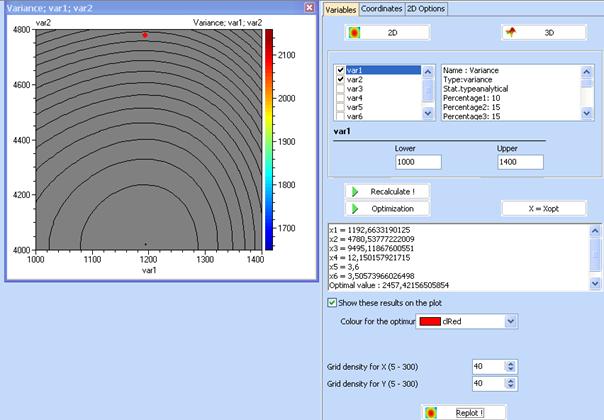Image resolution: width=604 pixels, height=420 pixels.
Task: Click the 3D surface plot icon
Action: (x=511, y=33)
